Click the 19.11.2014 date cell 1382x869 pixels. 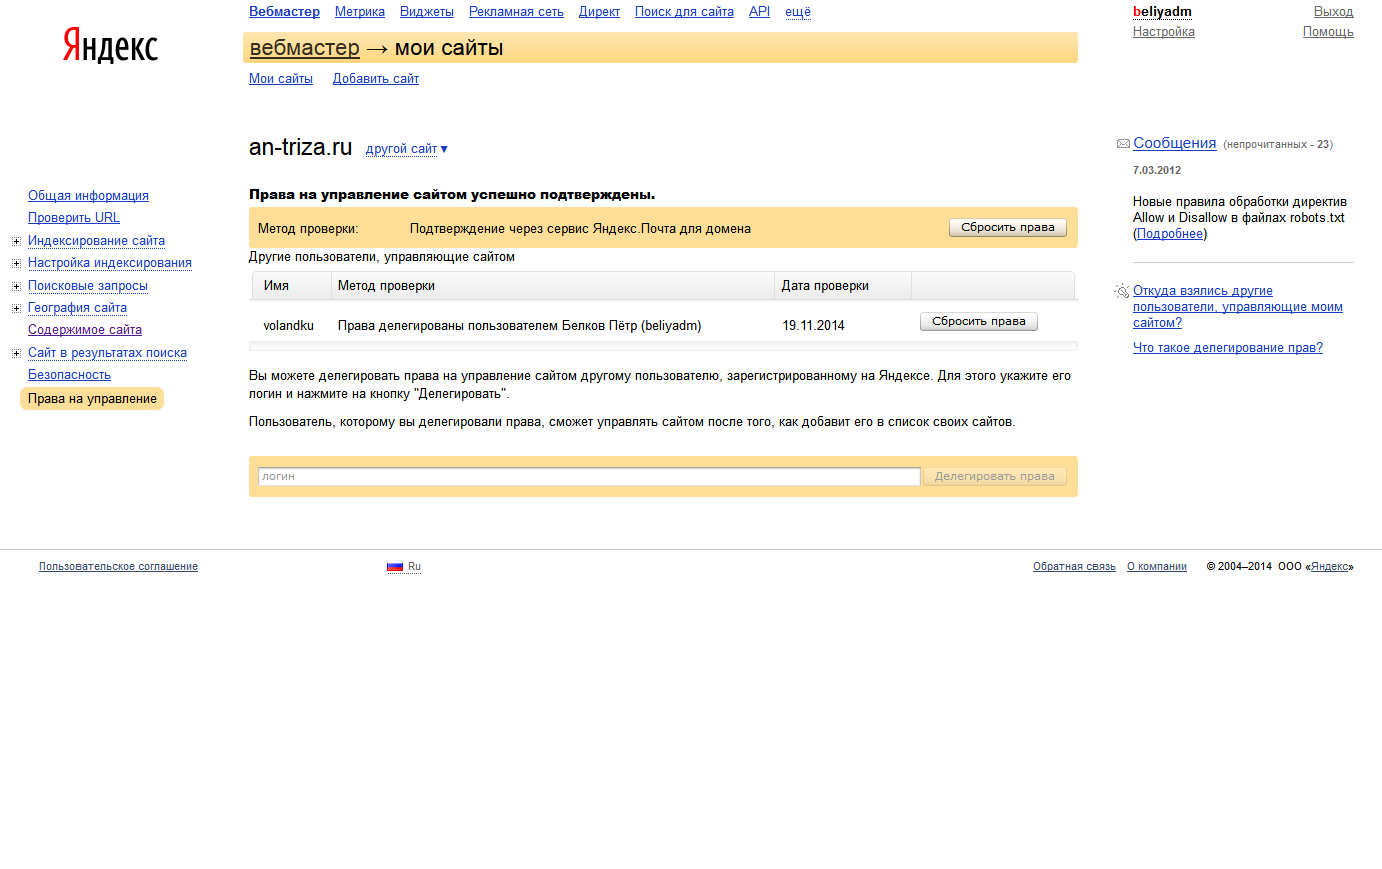(813, 326)
